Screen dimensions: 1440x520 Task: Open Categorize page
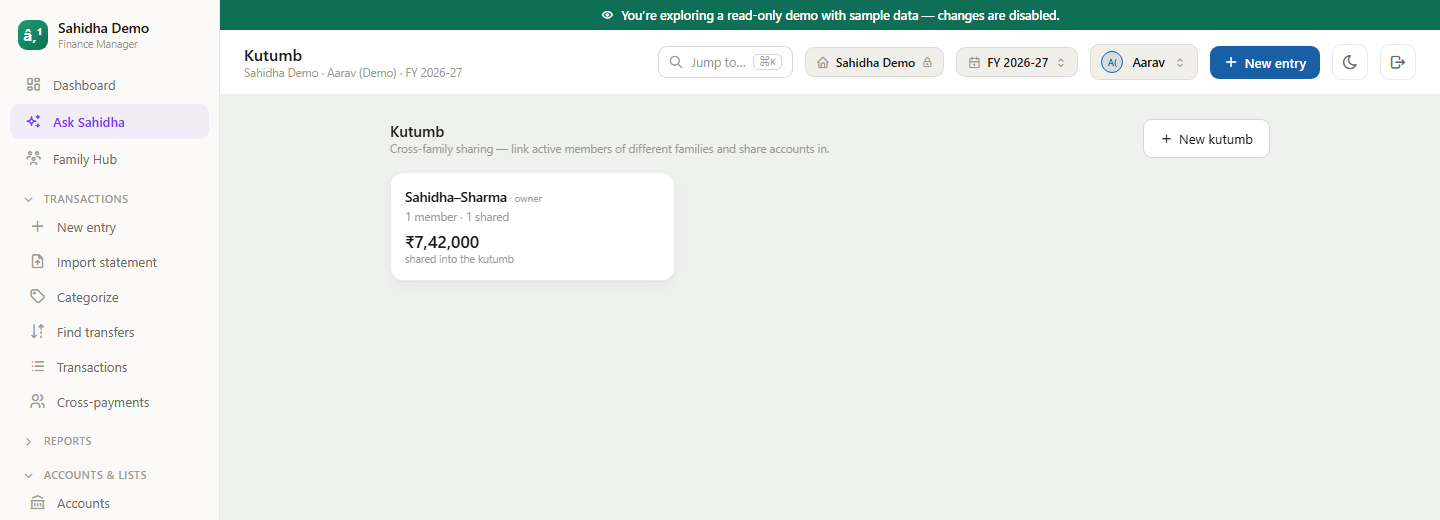(x=110, y=297)
